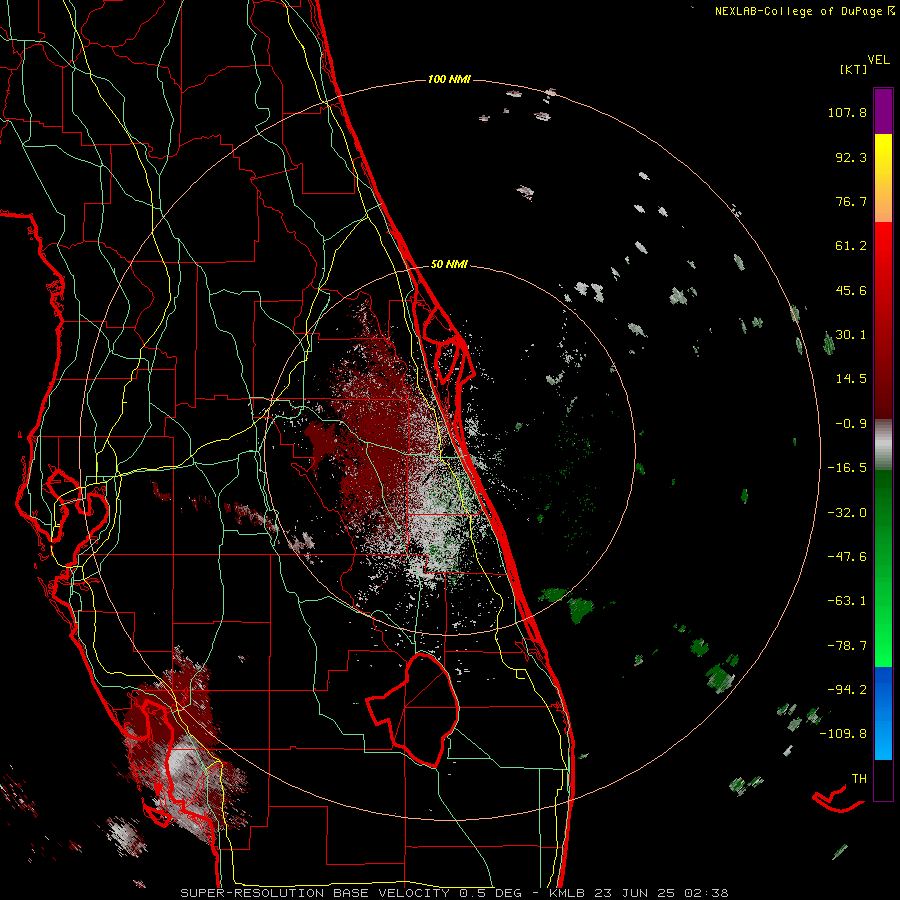Click the 50 NMI range ring label
Image resolution: width=900 pixels, height=900 pixels.
pos(449,265)
